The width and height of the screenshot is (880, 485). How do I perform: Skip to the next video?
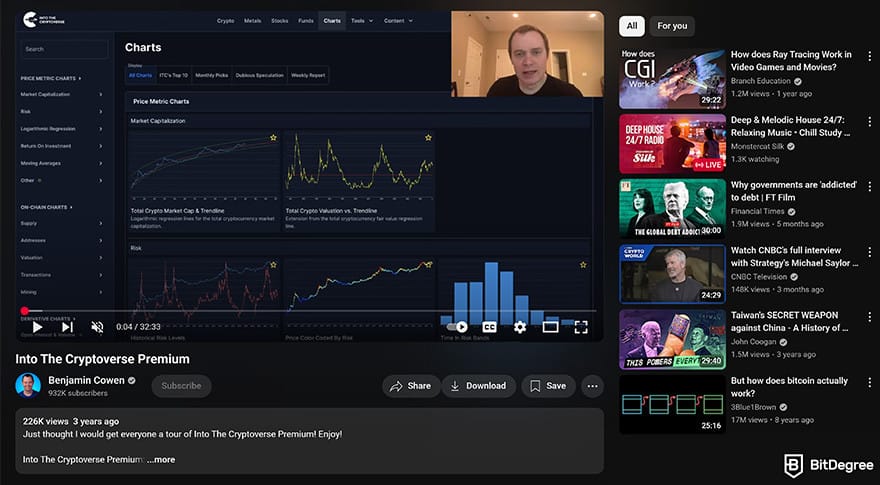[67, 326]
